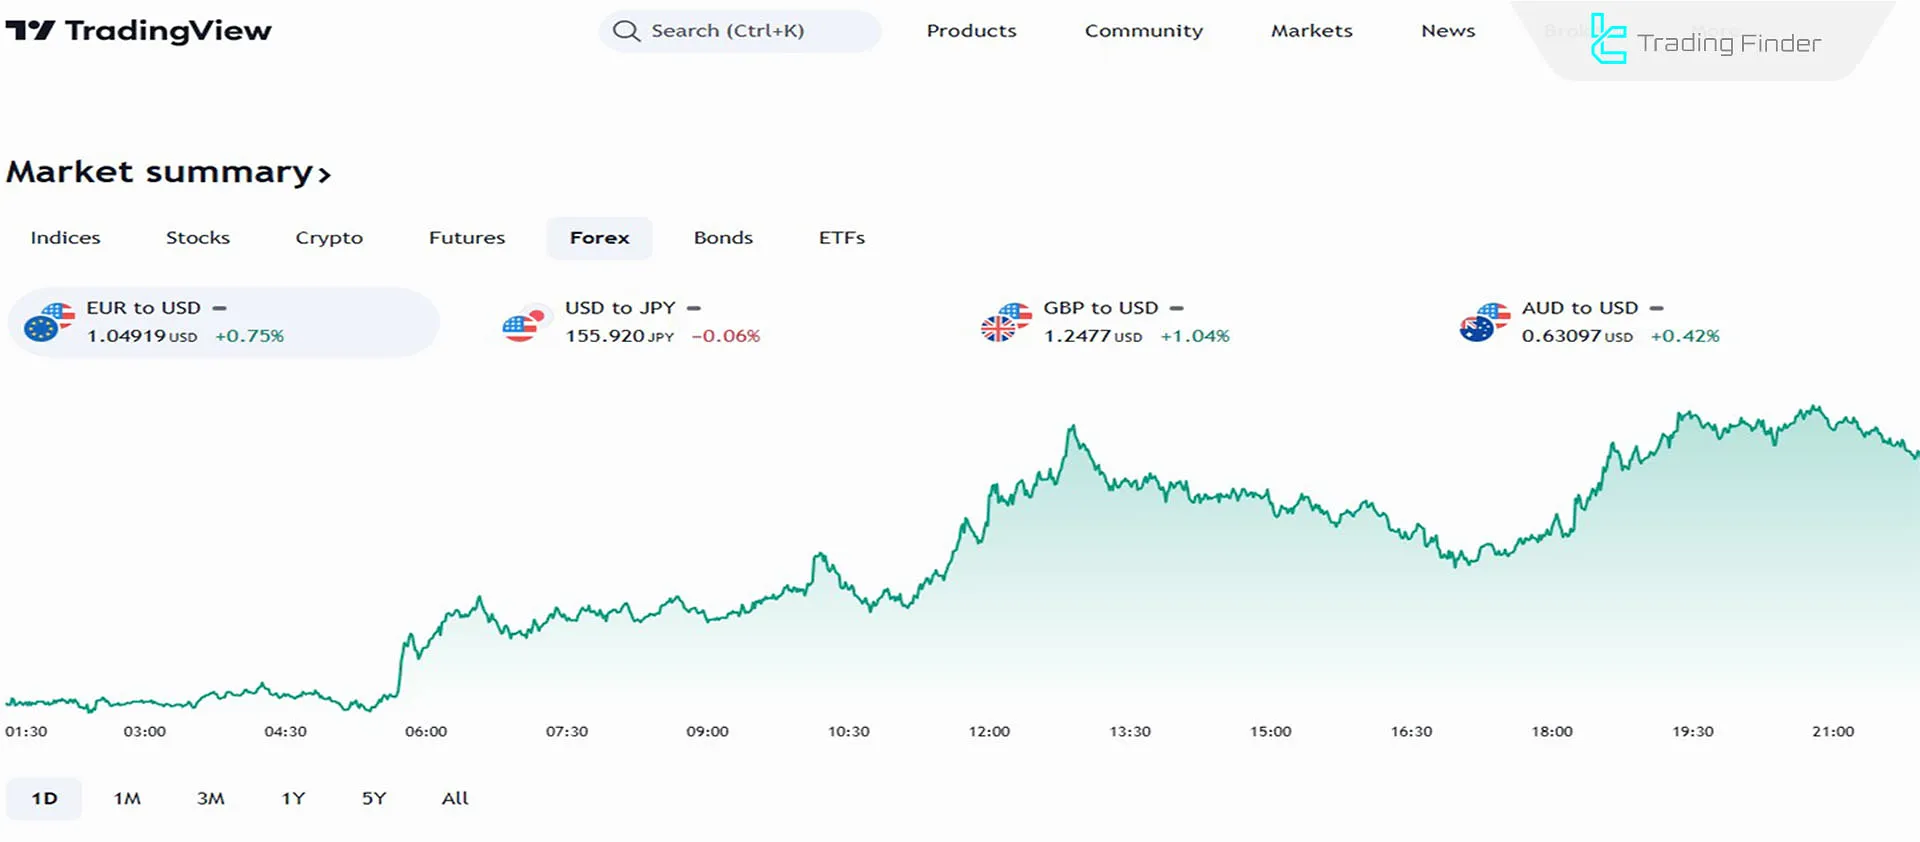1920x842 pixels.
Task: Open the Products menu
Action: pyautogui.click(x=971, y=31)
